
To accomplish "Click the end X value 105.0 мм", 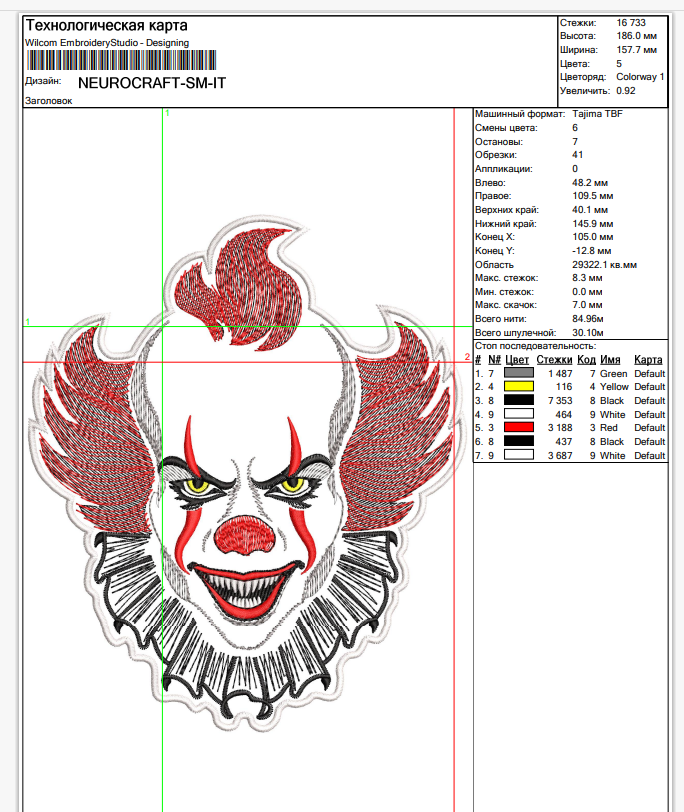I will (592, 237).
